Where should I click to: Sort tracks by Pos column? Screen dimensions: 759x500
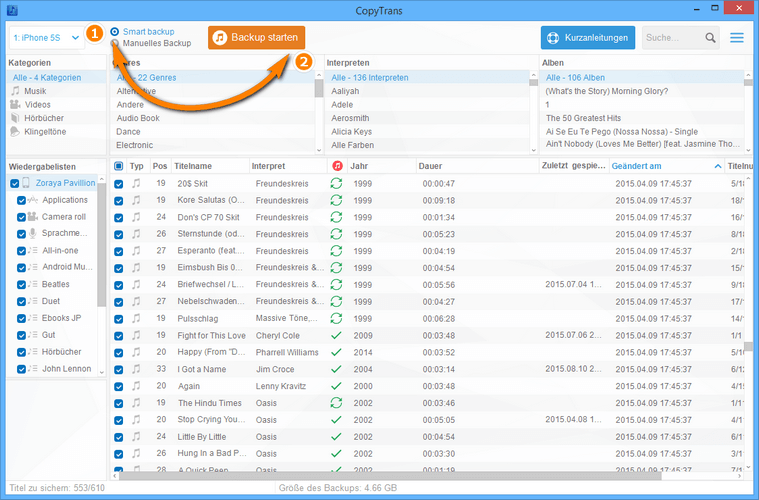tap(160, 166)
